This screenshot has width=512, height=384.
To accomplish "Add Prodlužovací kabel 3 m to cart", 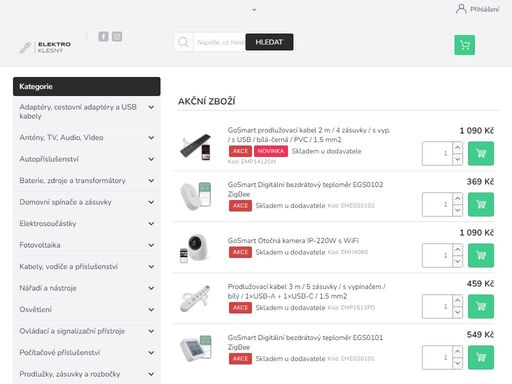I will coord(481,306).
